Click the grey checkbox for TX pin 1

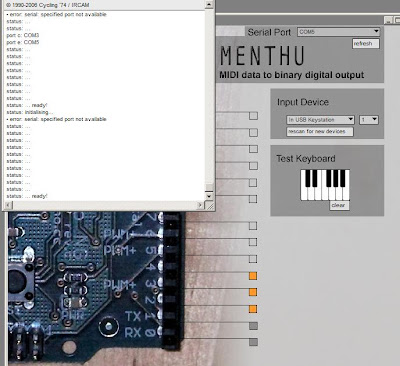point(253,326)
